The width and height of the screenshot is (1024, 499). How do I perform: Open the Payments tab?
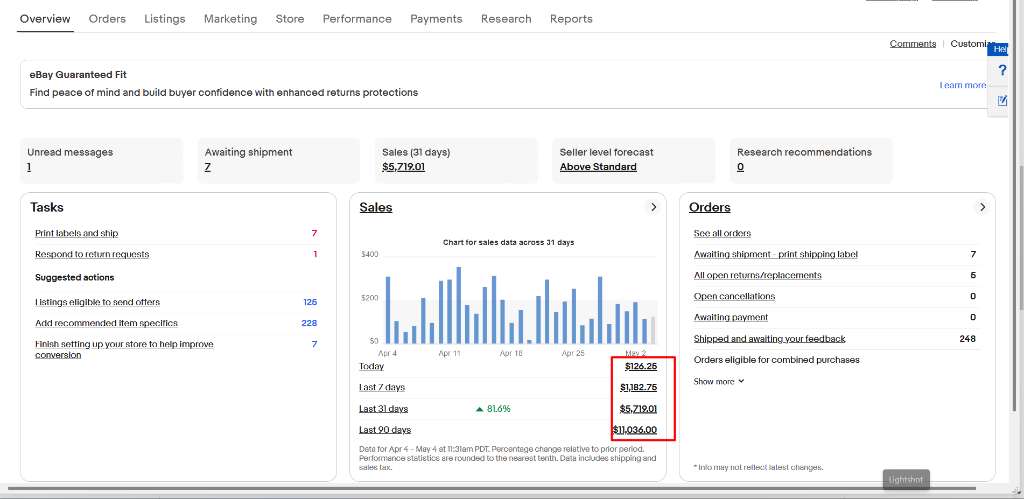point(436,19)
